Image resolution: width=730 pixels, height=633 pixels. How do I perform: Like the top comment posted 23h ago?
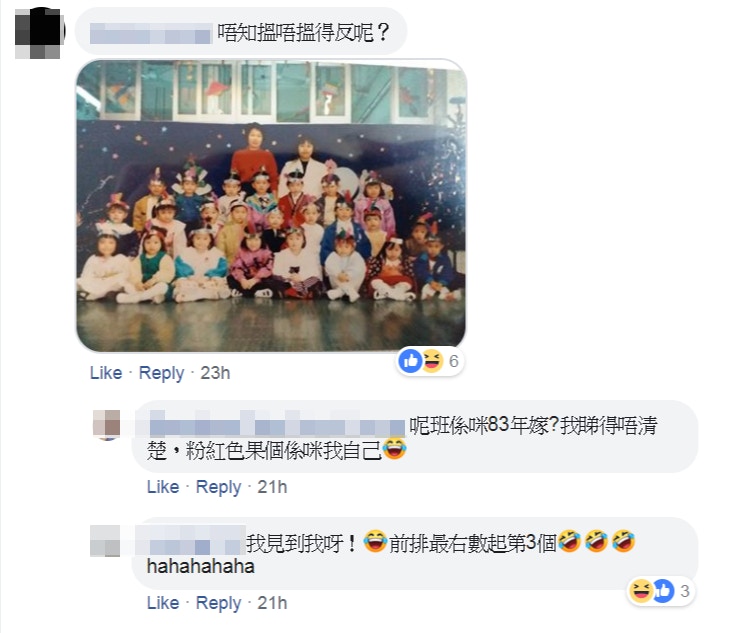pos(106,373)
